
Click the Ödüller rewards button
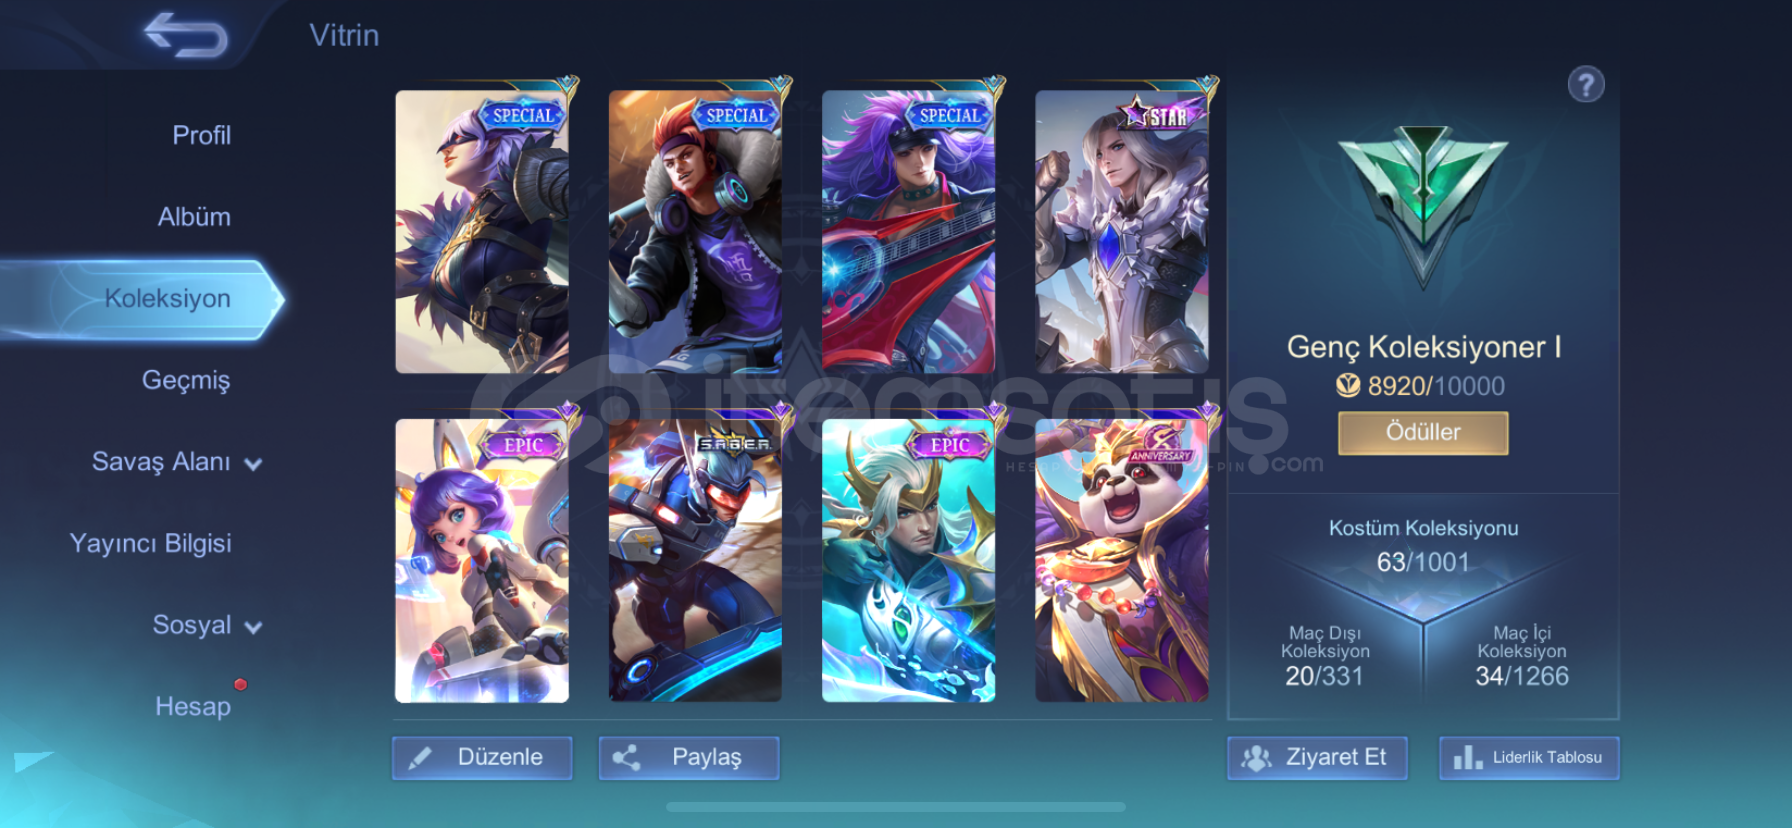[1423, 433]
